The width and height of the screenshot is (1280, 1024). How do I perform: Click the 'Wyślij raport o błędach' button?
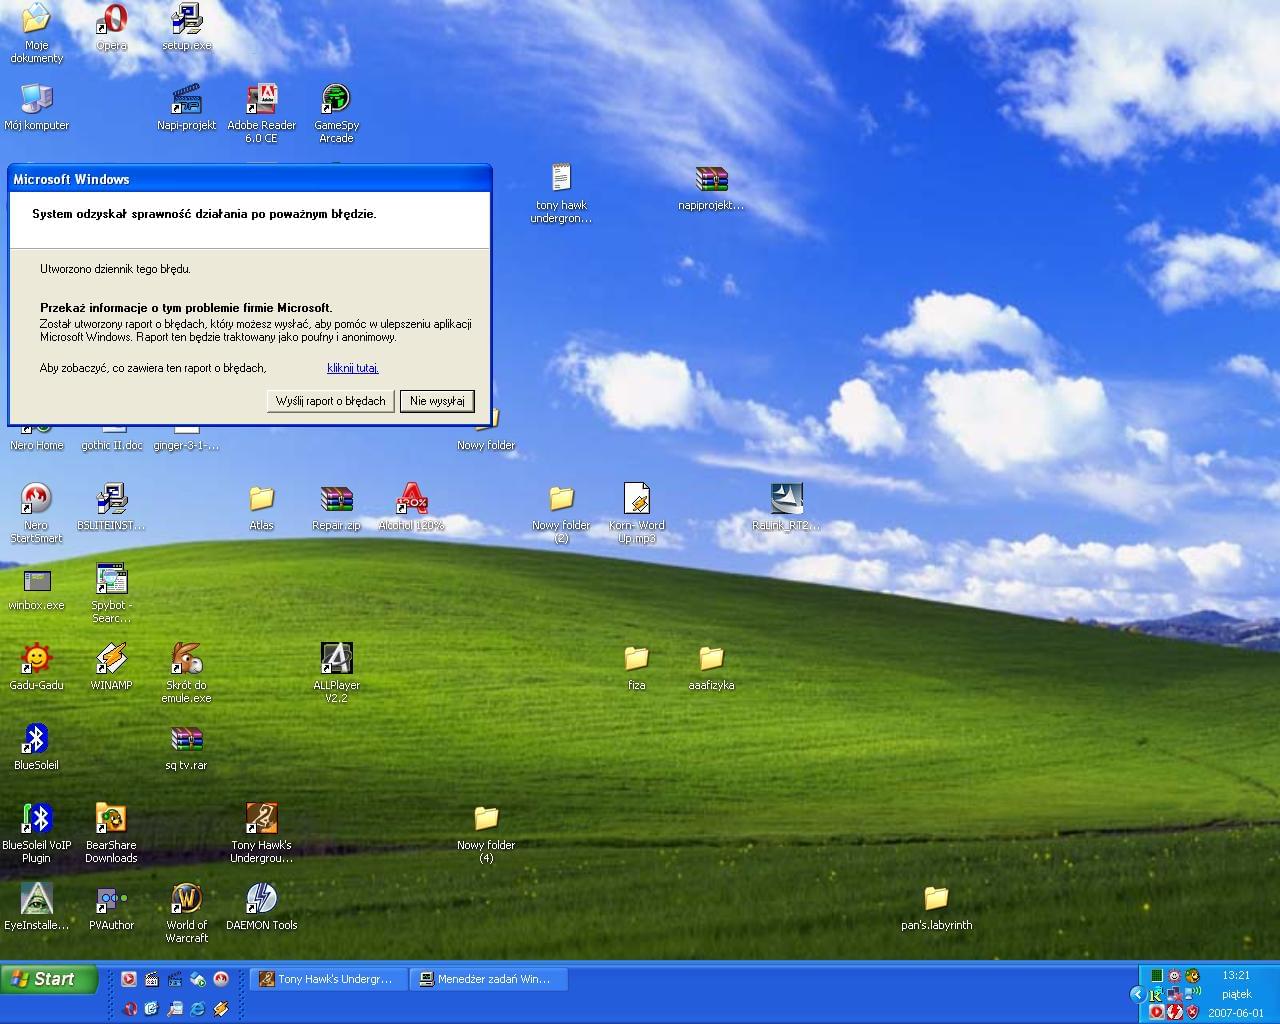pyautogui.click(x=331, y=401)
